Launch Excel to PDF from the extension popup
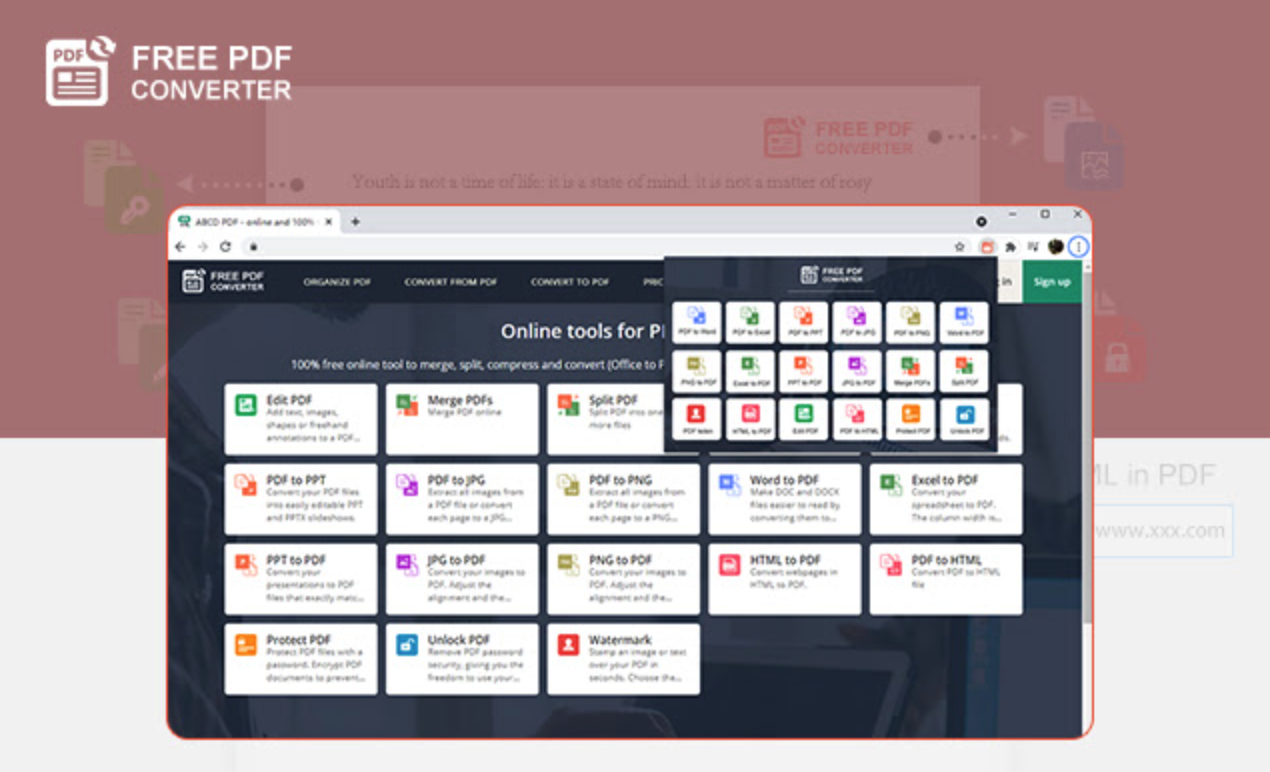 [x=750, y=370]
